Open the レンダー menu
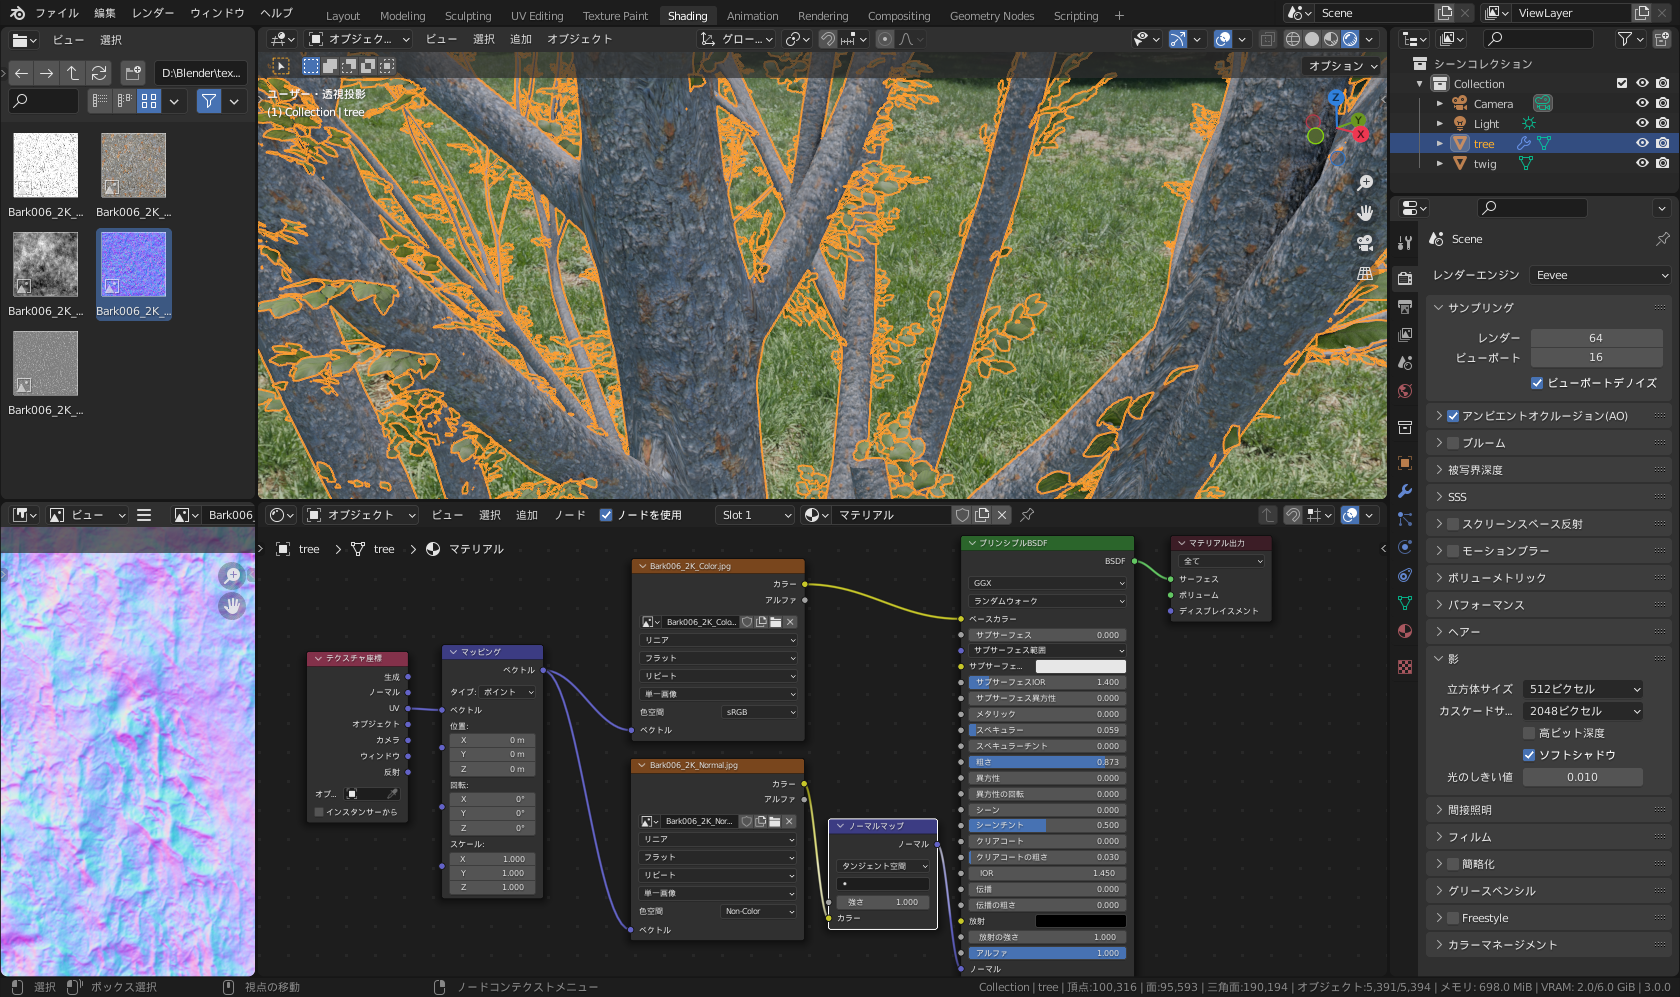The image size is (1680, 997). [x=153, y=13]
